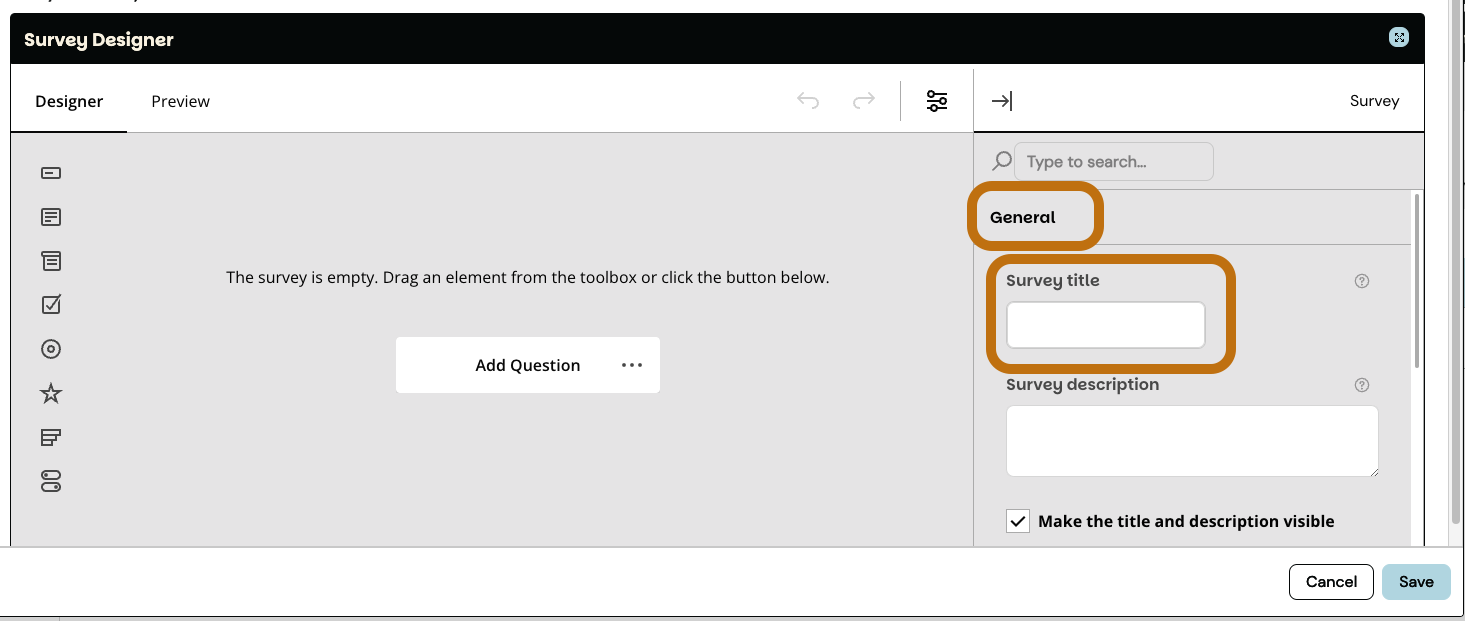This screenshot has width=1465, height=621.
Task: Open the Survey object selector
Action: coord(1374,101)
